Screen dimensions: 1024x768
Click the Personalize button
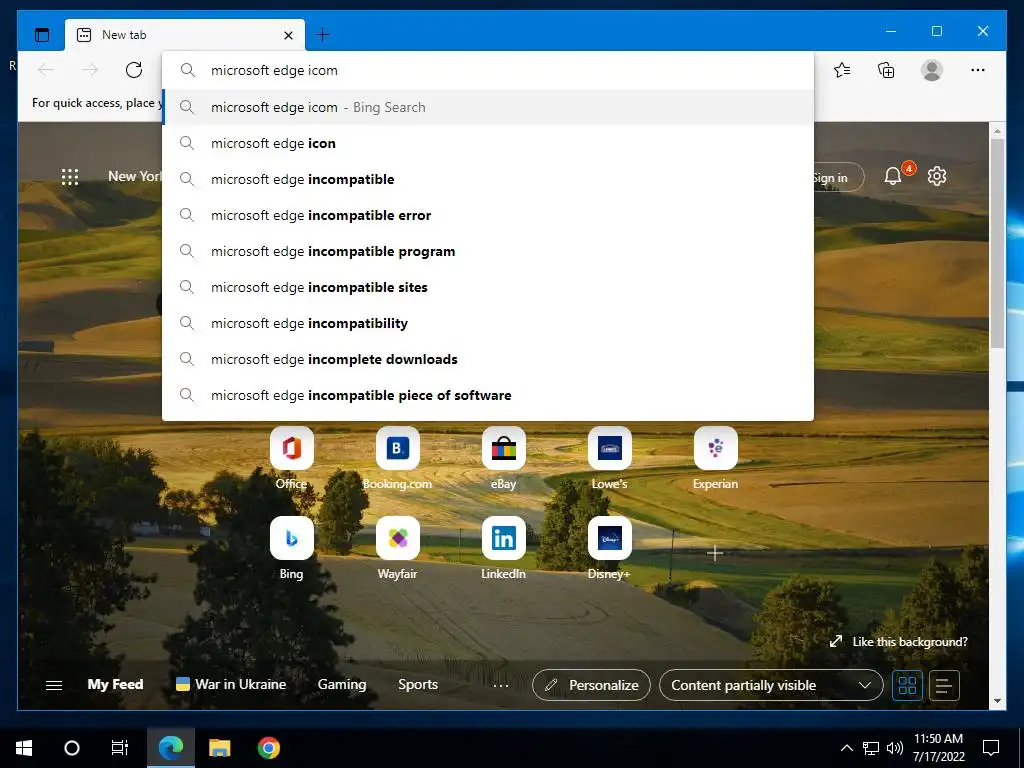[592, 685]
